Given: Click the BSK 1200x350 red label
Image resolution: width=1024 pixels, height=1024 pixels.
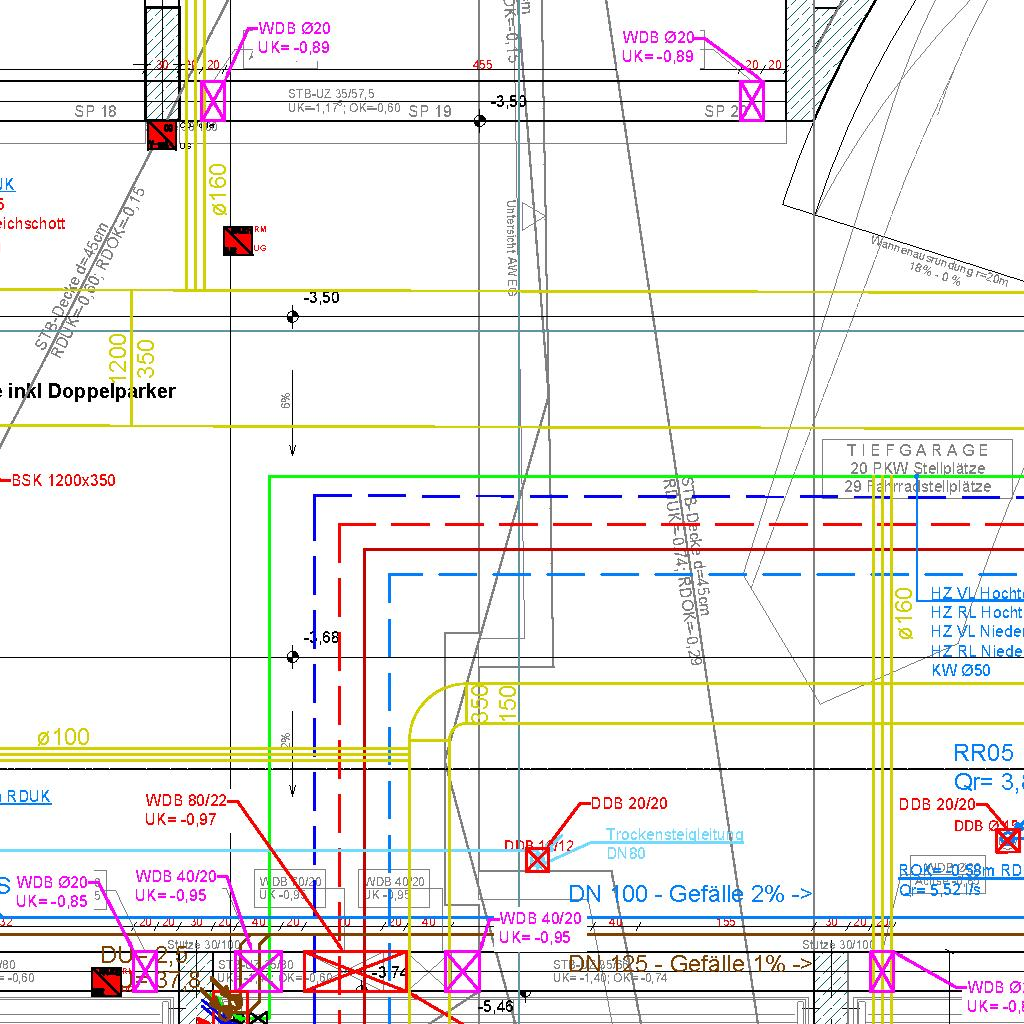Looking at the screenshot, I should tap(63, 480).
